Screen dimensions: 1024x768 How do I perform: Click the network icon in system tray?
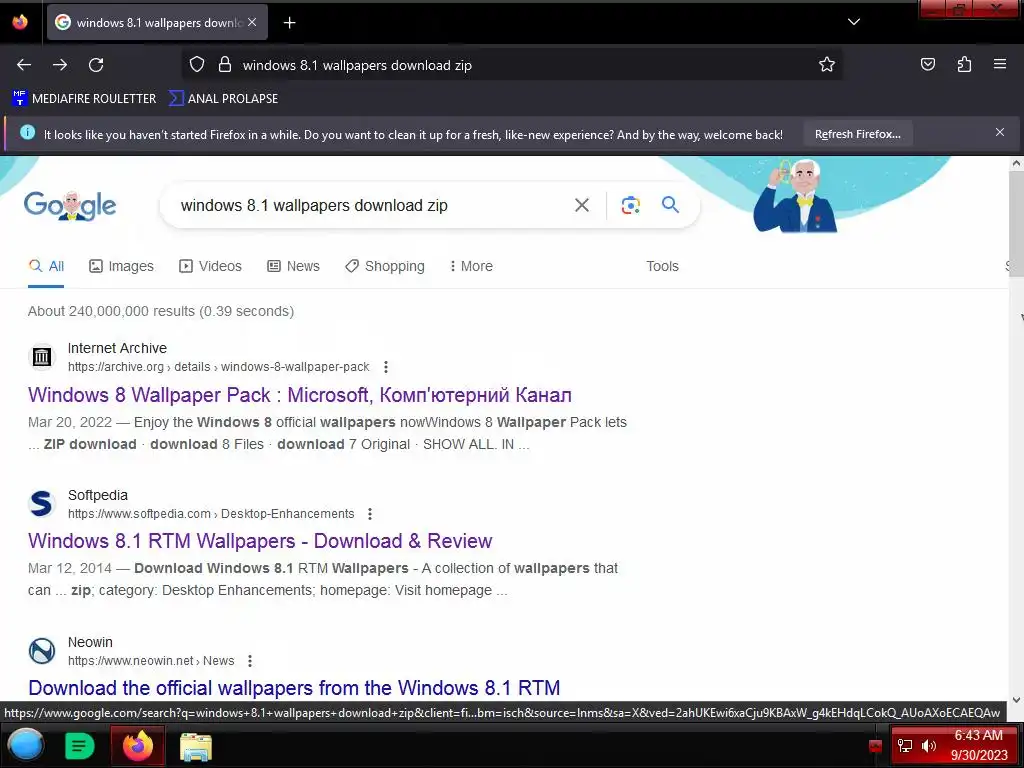(904, 746)
